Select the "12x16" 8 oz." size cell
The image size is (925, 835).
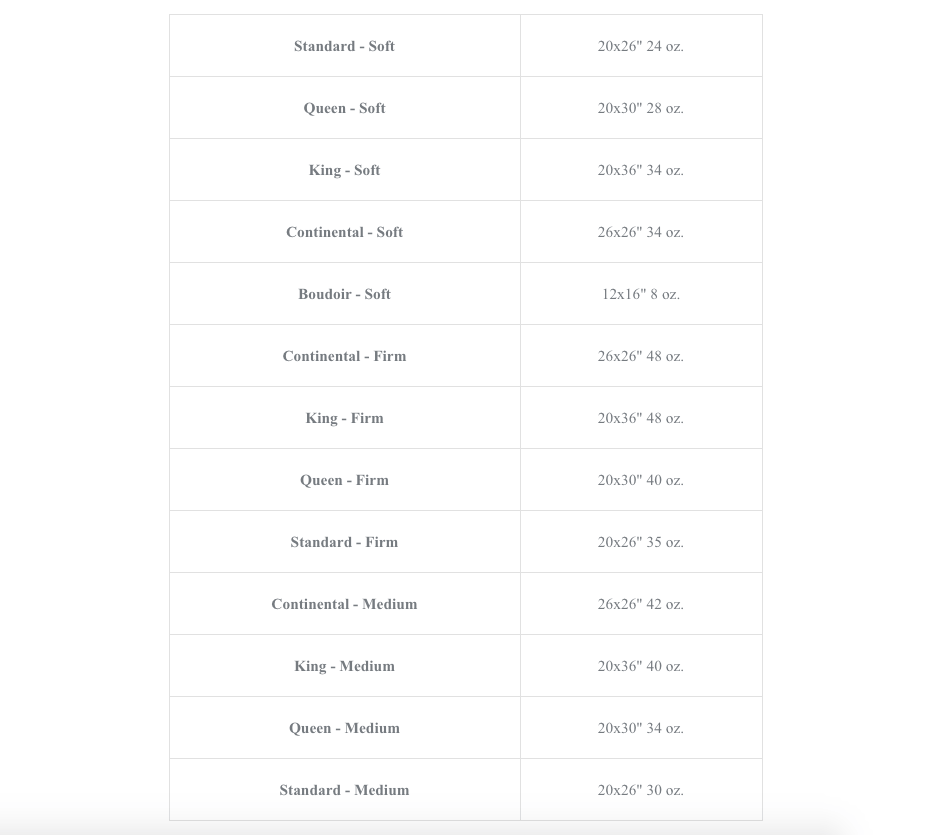click(640, 294)
